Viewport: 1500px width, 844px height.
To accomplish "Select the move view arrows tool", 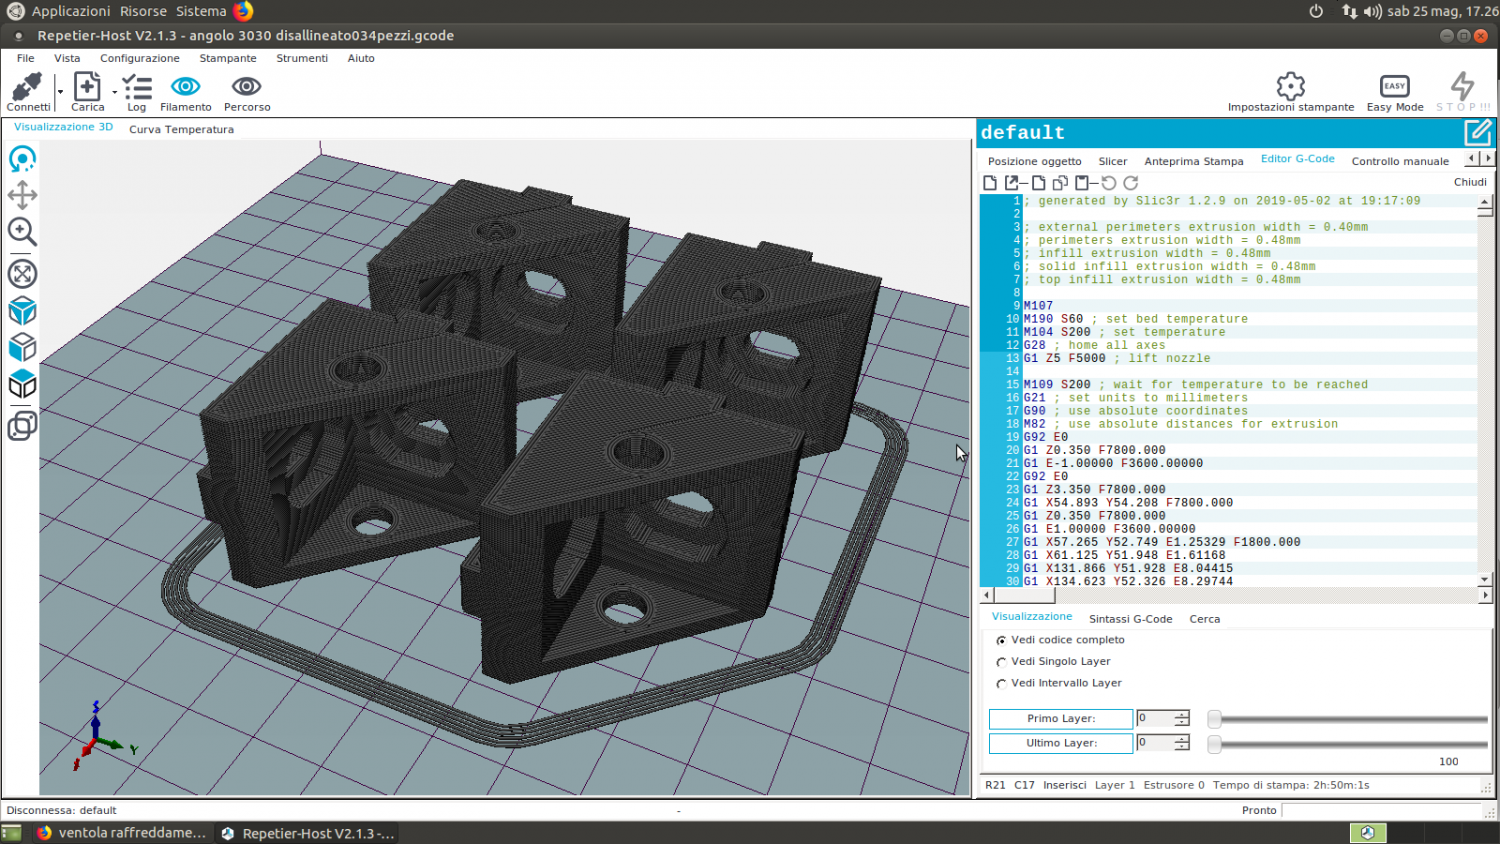I will [22, 195].
